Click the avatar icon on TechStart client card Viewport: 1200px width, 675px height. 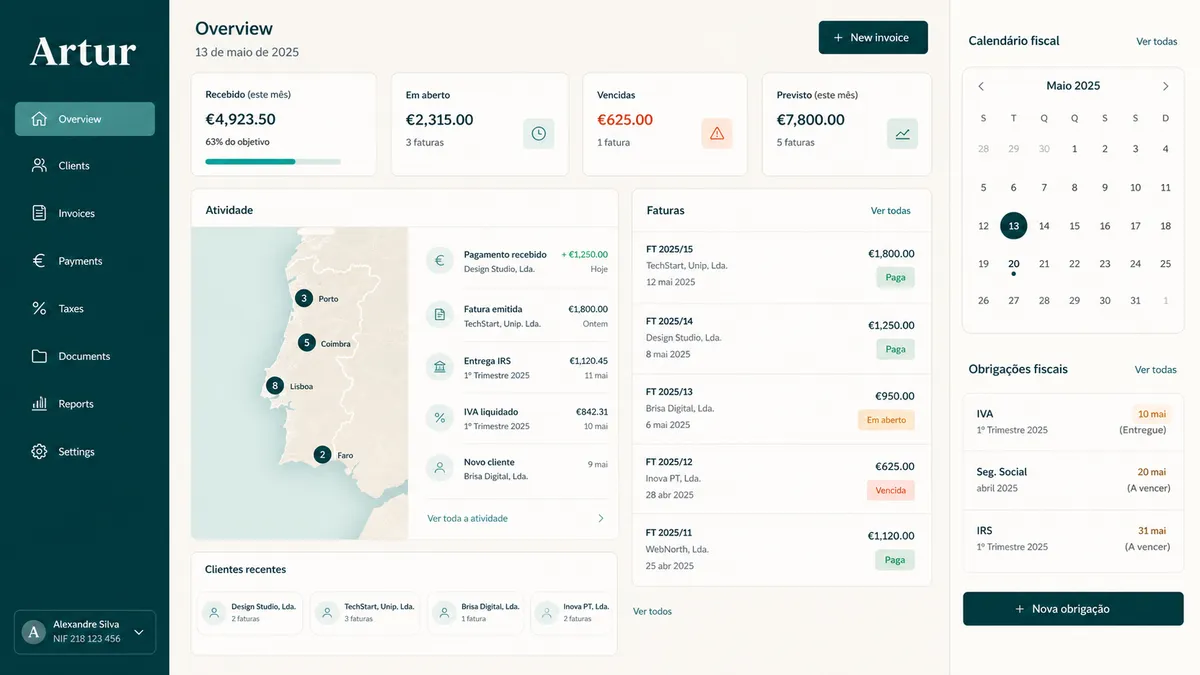click(326, 612)
